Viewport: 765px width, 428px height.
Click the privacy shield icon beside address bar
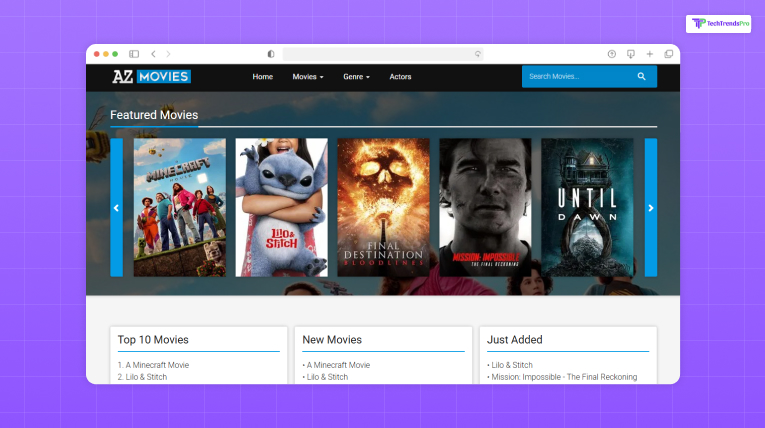271,54
